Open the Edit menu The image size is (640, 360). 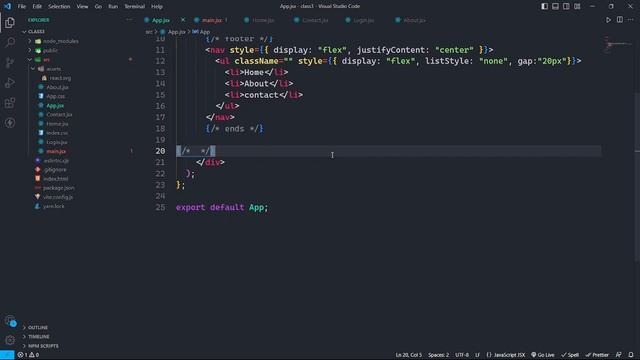tap(37, 7)
